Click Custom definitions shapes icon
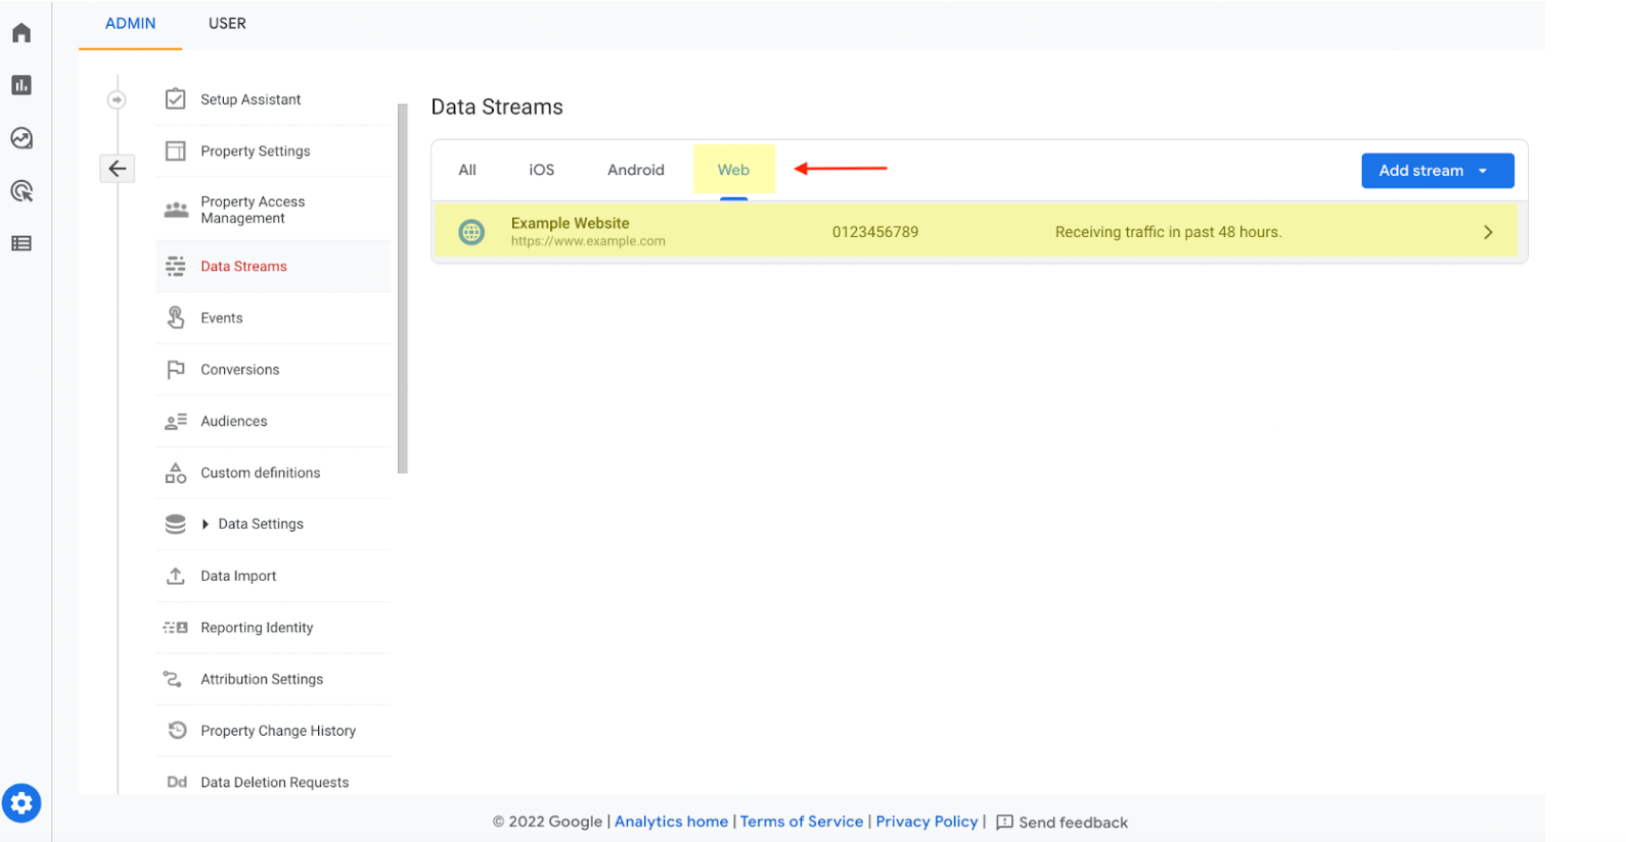Viewport: 1626px width, 842px height. pos(175,472)
